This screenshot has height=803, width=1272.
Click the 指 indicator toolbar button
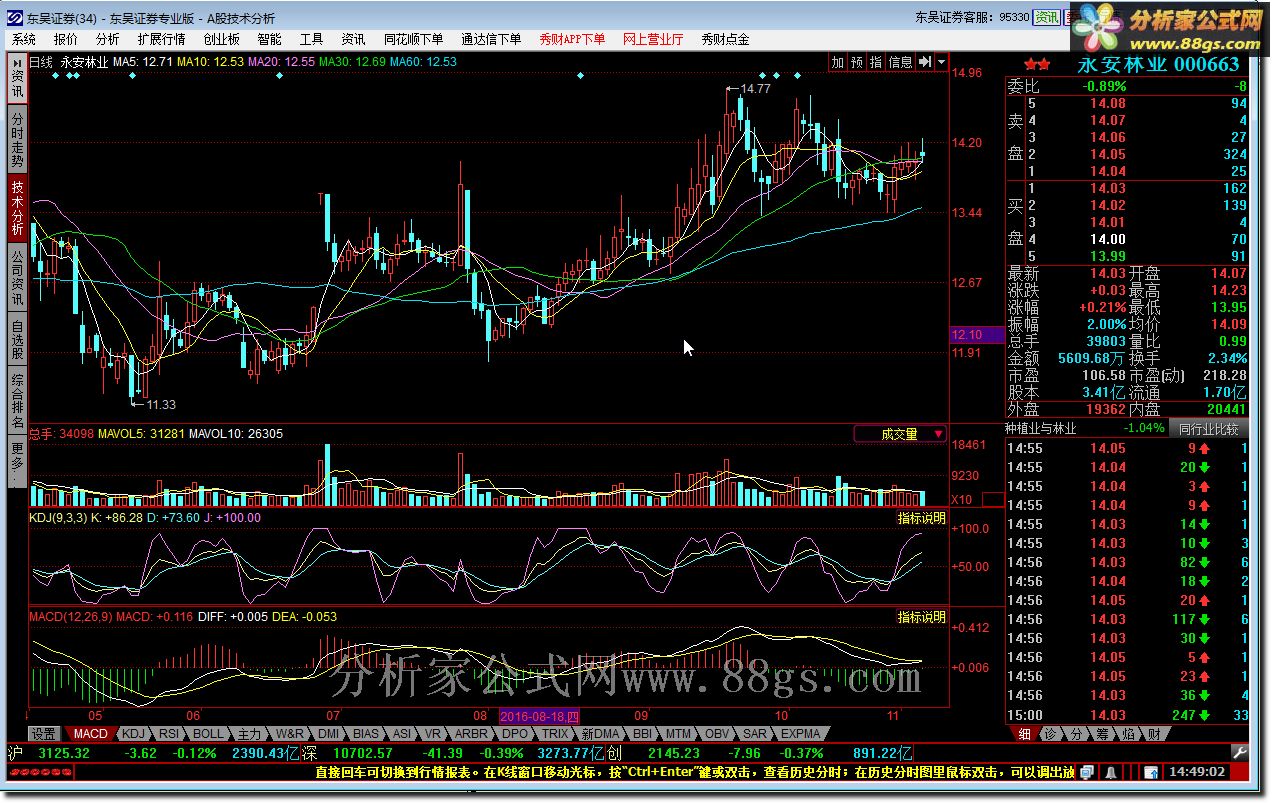click(x=876, y=62)
